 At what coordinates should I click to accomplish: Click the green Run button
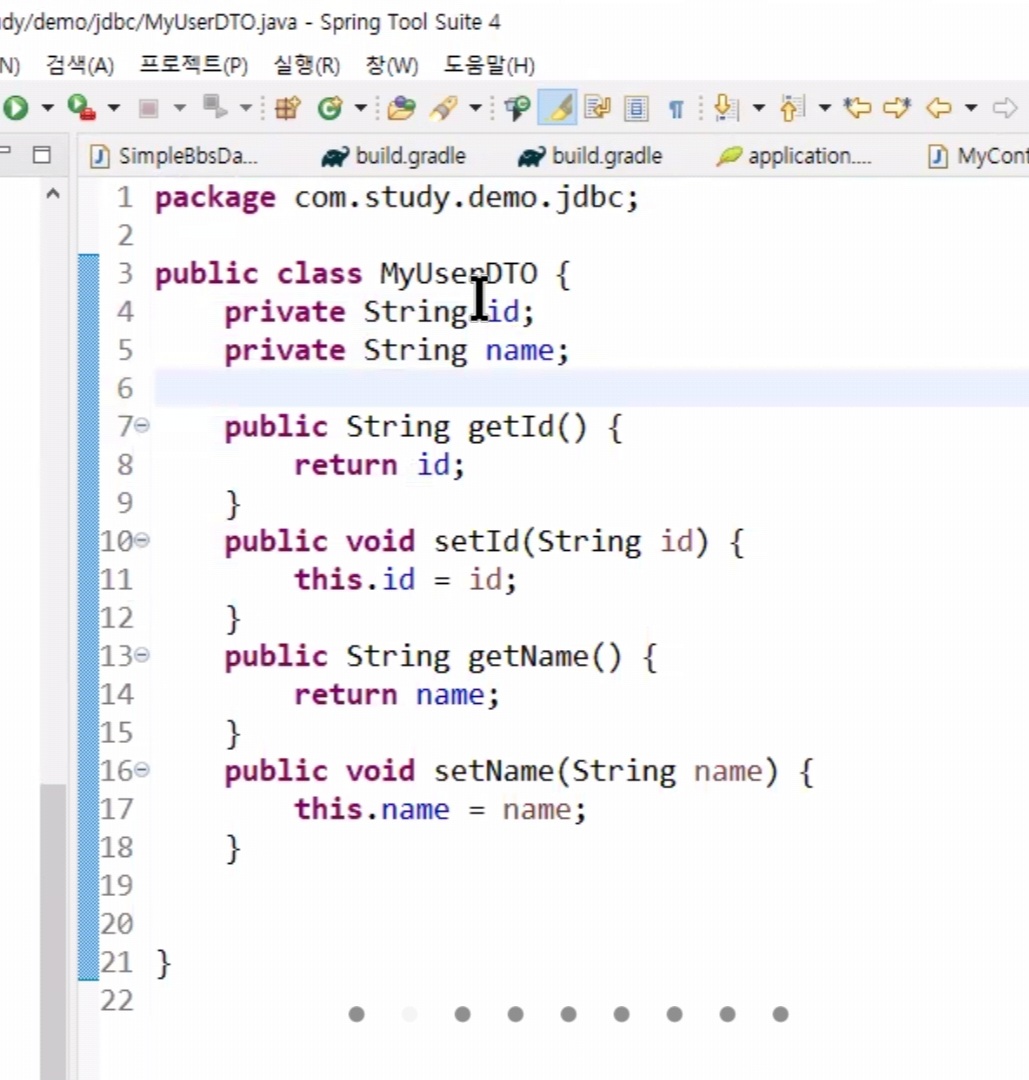(x=16, y=107)
